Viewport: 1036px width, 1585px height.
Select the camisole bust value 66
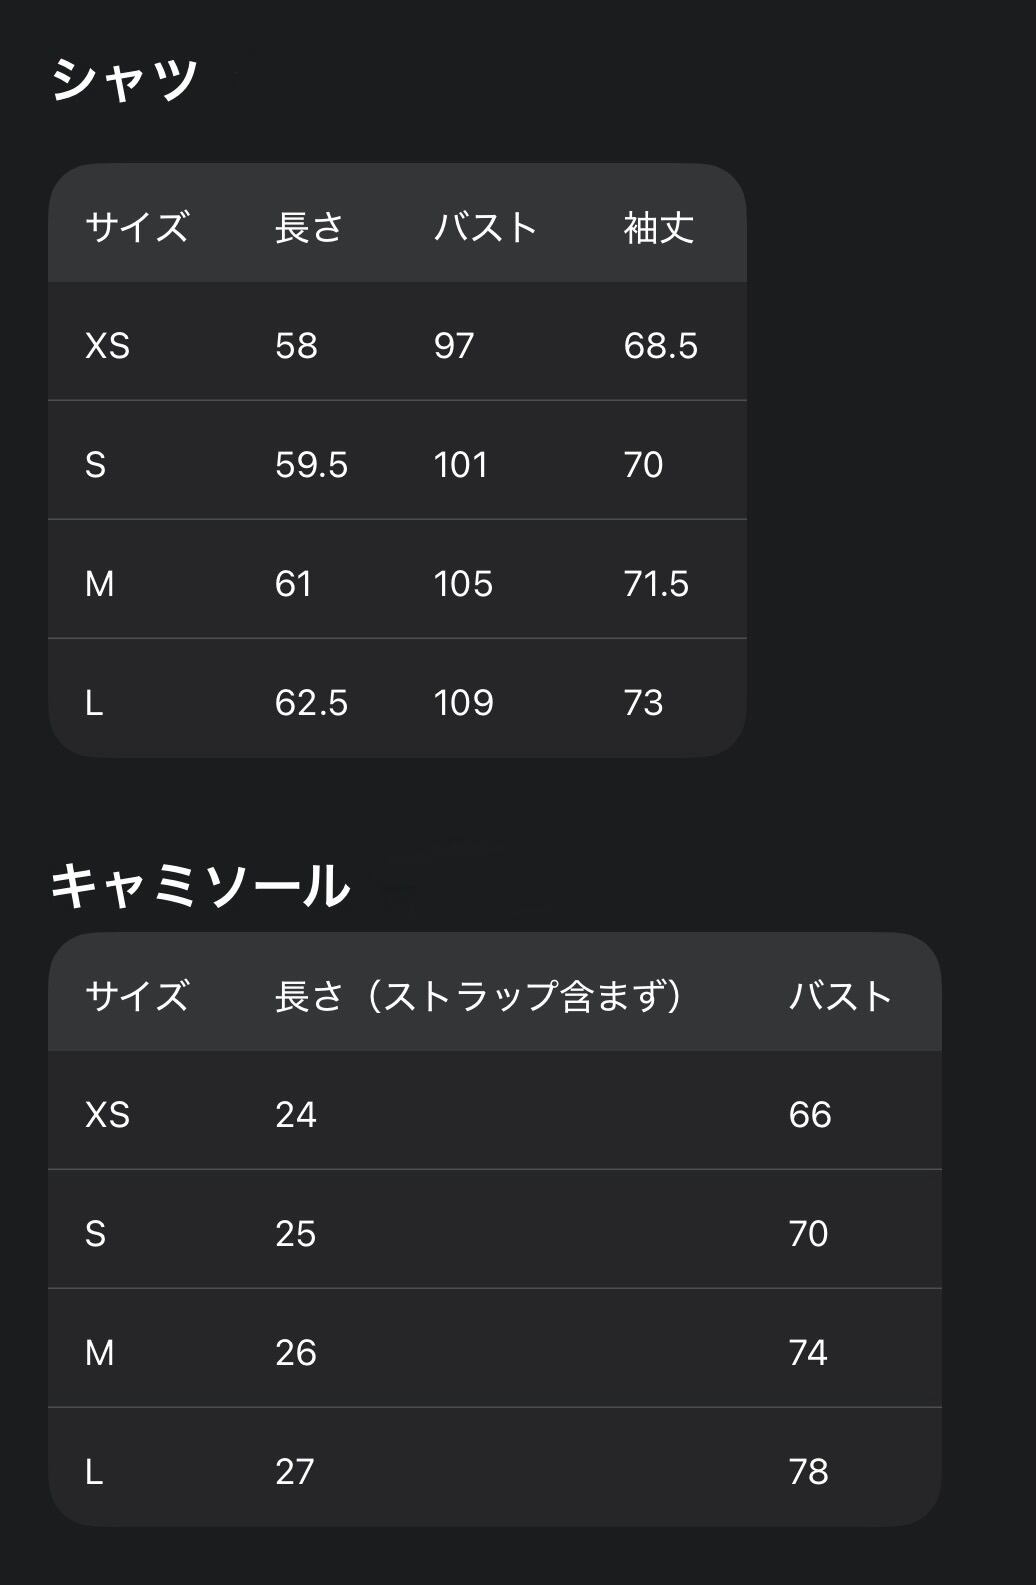point(810,1115)
